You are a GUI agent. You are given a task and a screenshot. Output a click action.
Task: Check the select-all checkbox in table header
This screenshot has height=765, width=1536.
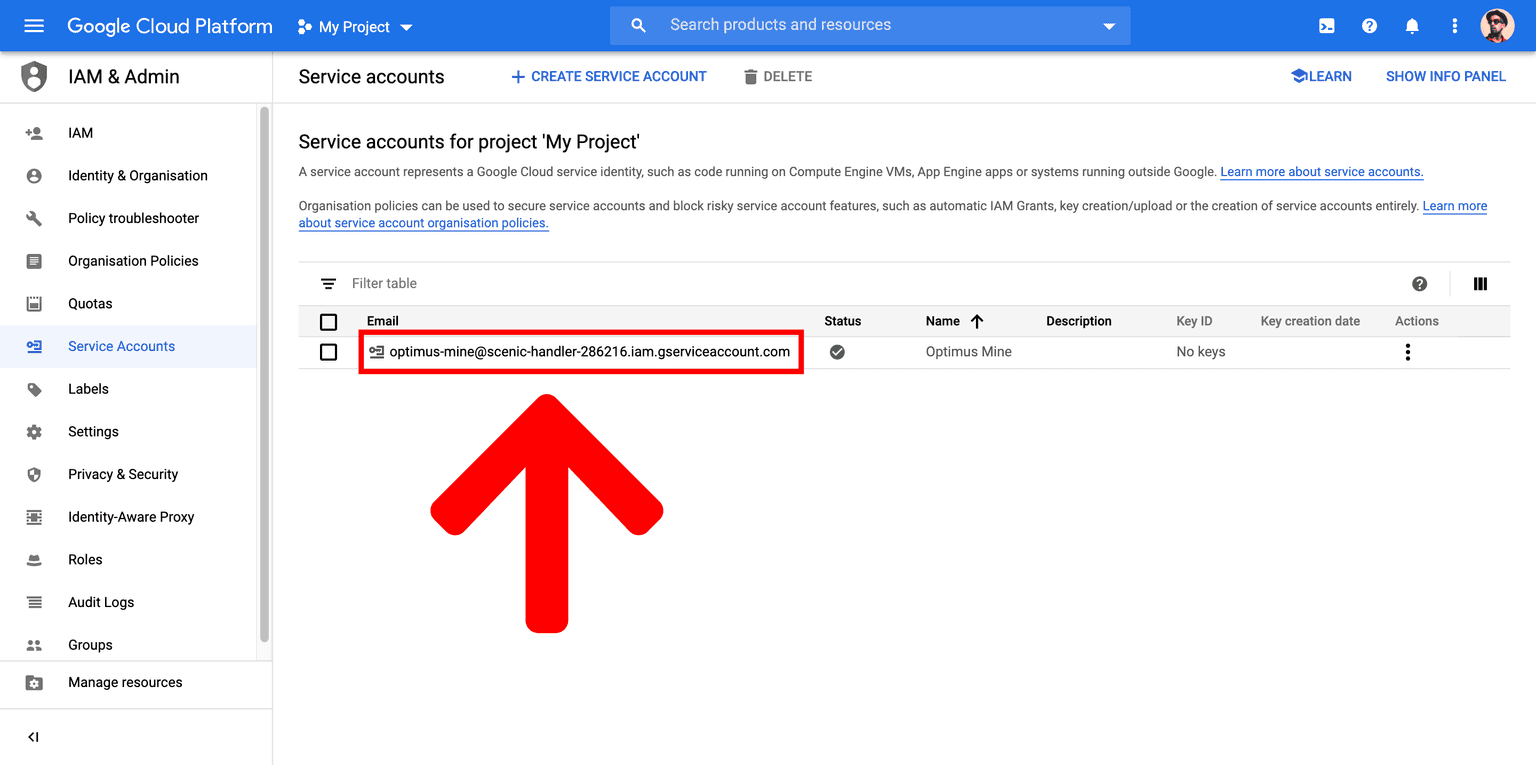[328, 321]
